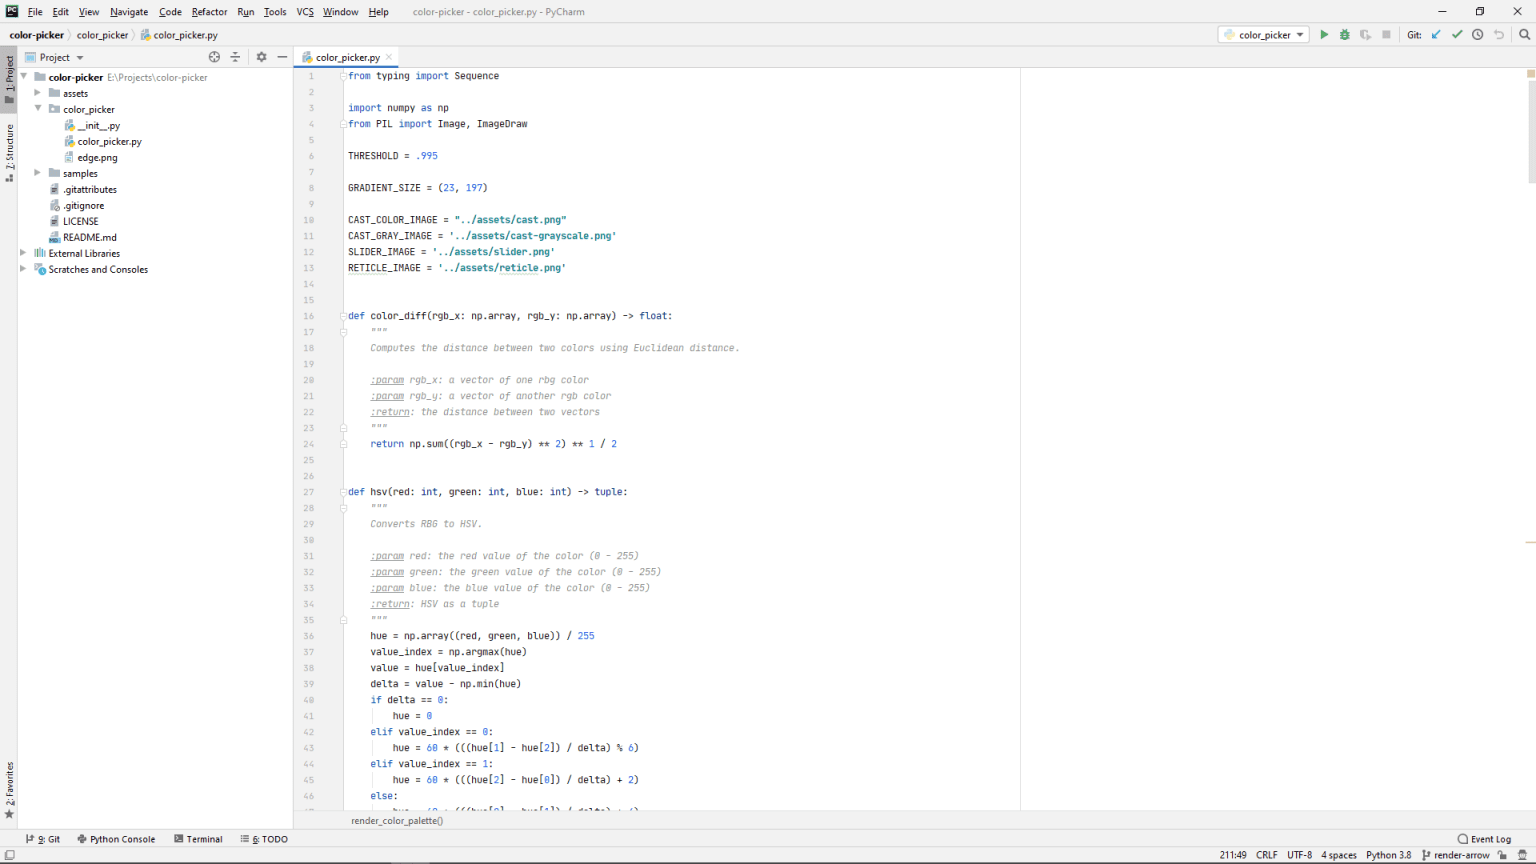Collapse all in Project panel
The image size is (1536, 864).
click(x=235, y=57)
